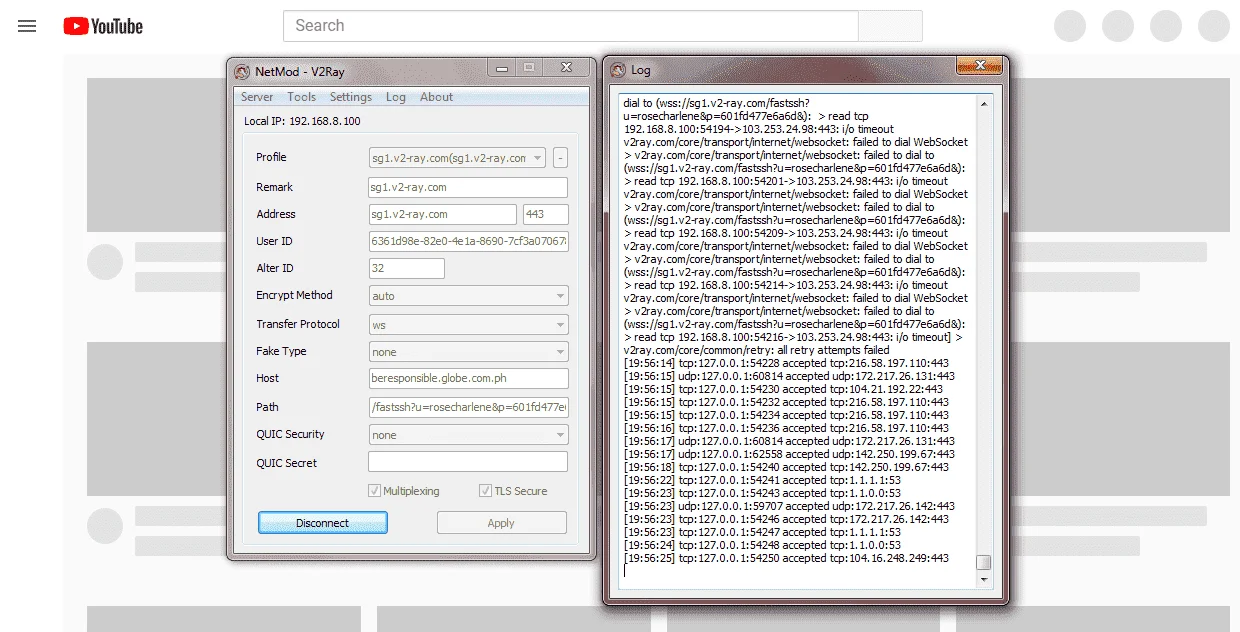1240x632 pixels.
Task: Click the Log scrollbar down arrow
Action: pyautogui.click(x=984, y=579)
